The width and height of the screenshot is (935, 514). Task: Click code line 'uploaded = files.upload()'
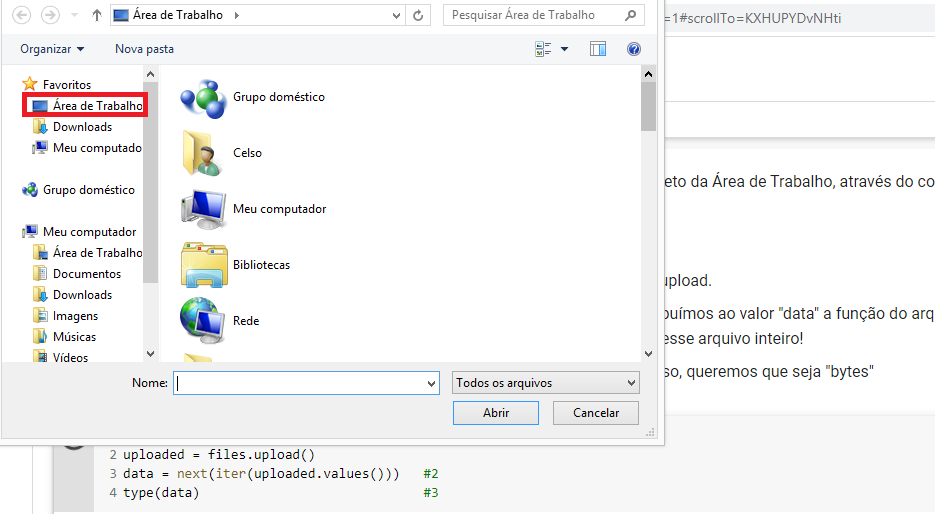coord(219,454)
